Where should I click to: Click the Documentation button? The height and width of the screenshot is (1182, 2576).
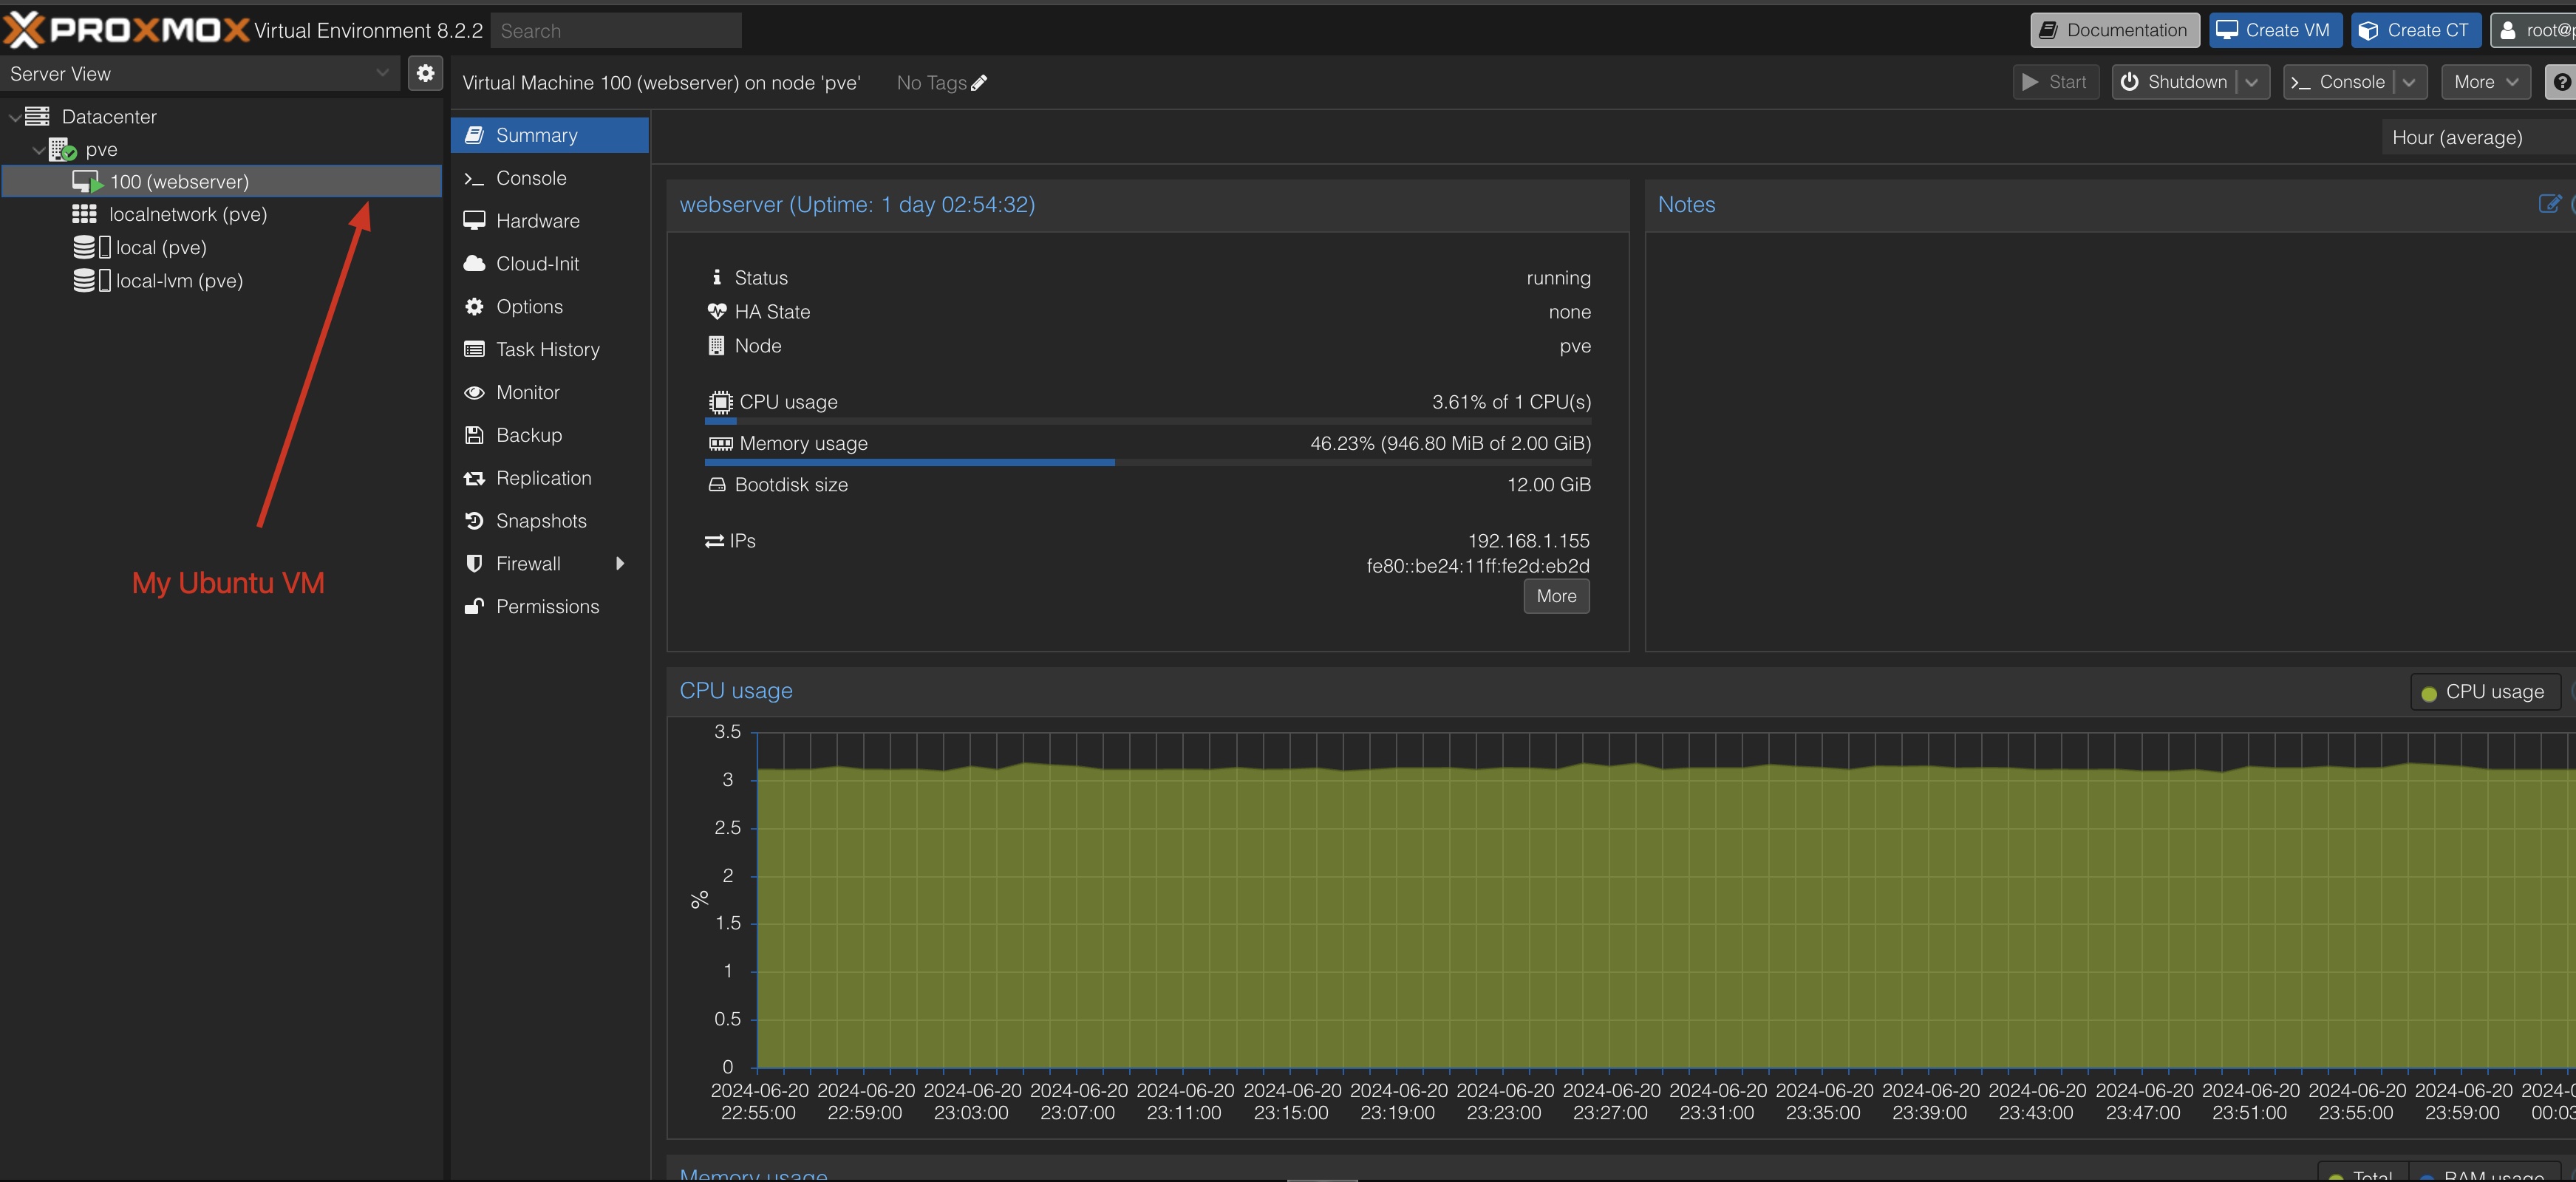[2114, 30]
